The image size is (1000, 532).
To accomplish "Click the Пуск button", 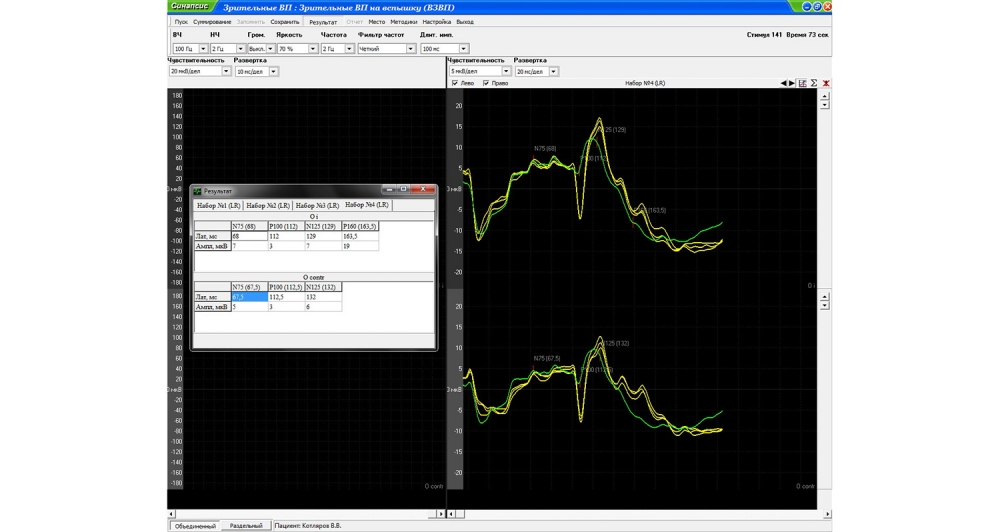I will coord(181,21).
